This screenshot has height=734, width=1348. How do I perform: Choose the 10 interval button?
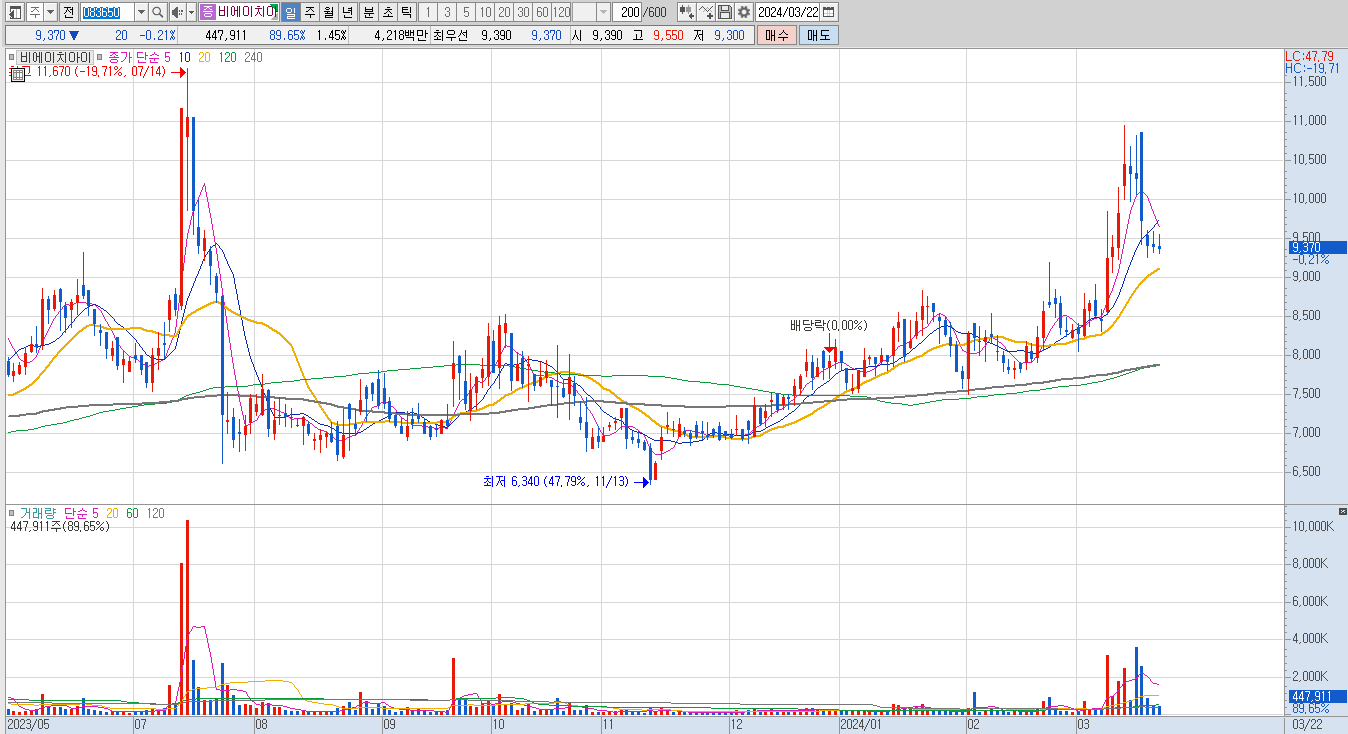tap(485, 12)
